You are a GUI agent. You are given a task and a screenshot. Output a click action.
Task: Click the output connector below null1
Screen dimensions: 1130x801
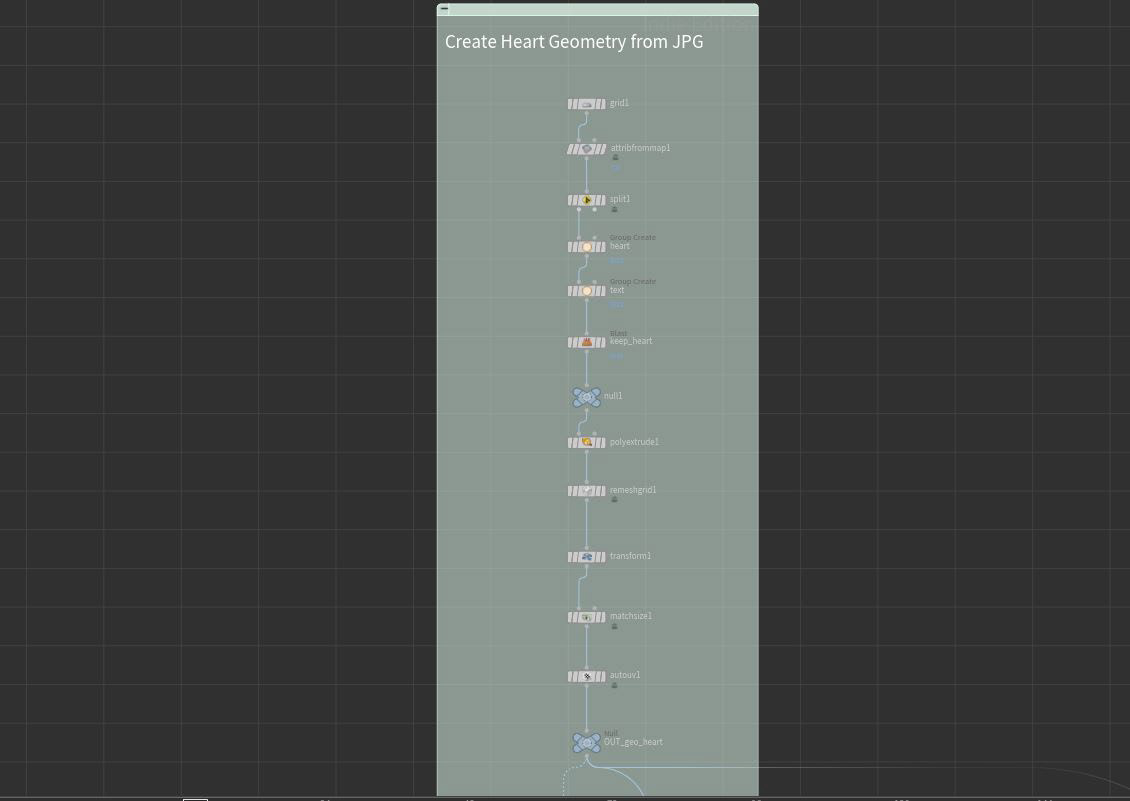(586, 410)
